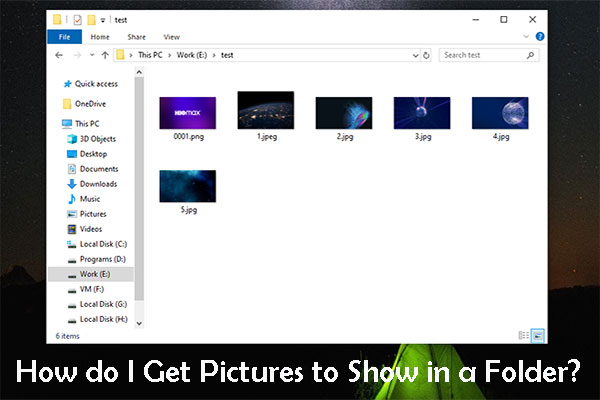Click the Videos filmstrip icon
Viewport: 600px width, 400px height.
pos(72,229)
